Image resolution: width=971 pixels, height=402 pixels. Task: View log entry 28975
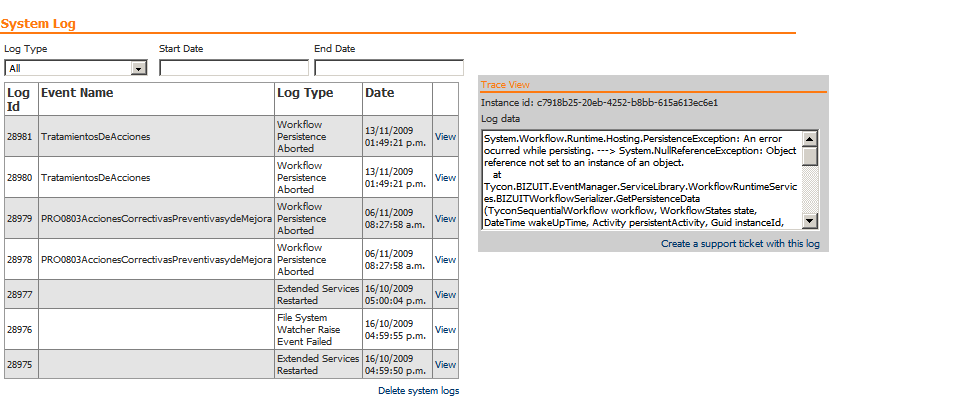pos(445,365)
